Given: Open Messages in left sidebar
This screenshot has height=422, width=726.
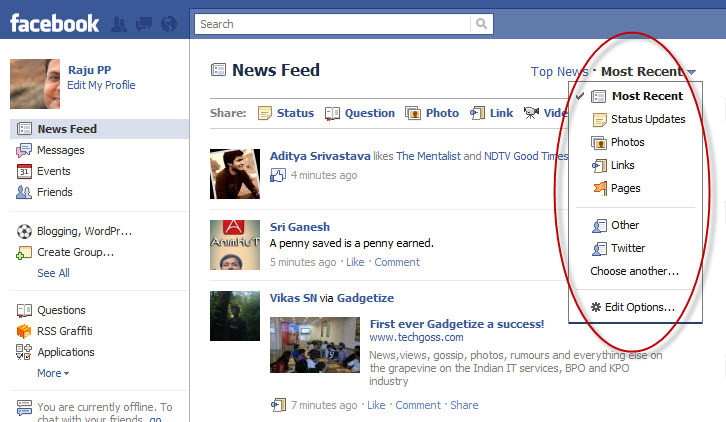Looking at the screenshot, I should tap(61, 150).
